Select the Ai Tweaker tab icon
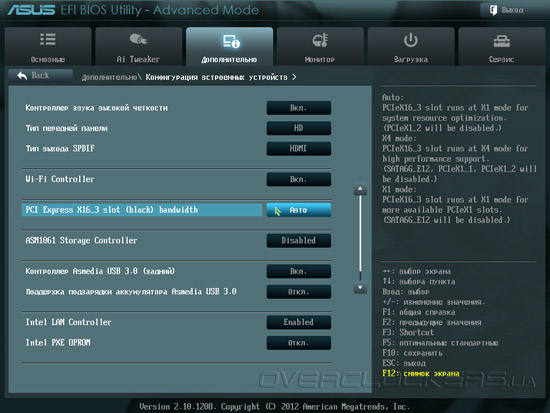The image size is (550, 413). (x=138, y=39)
